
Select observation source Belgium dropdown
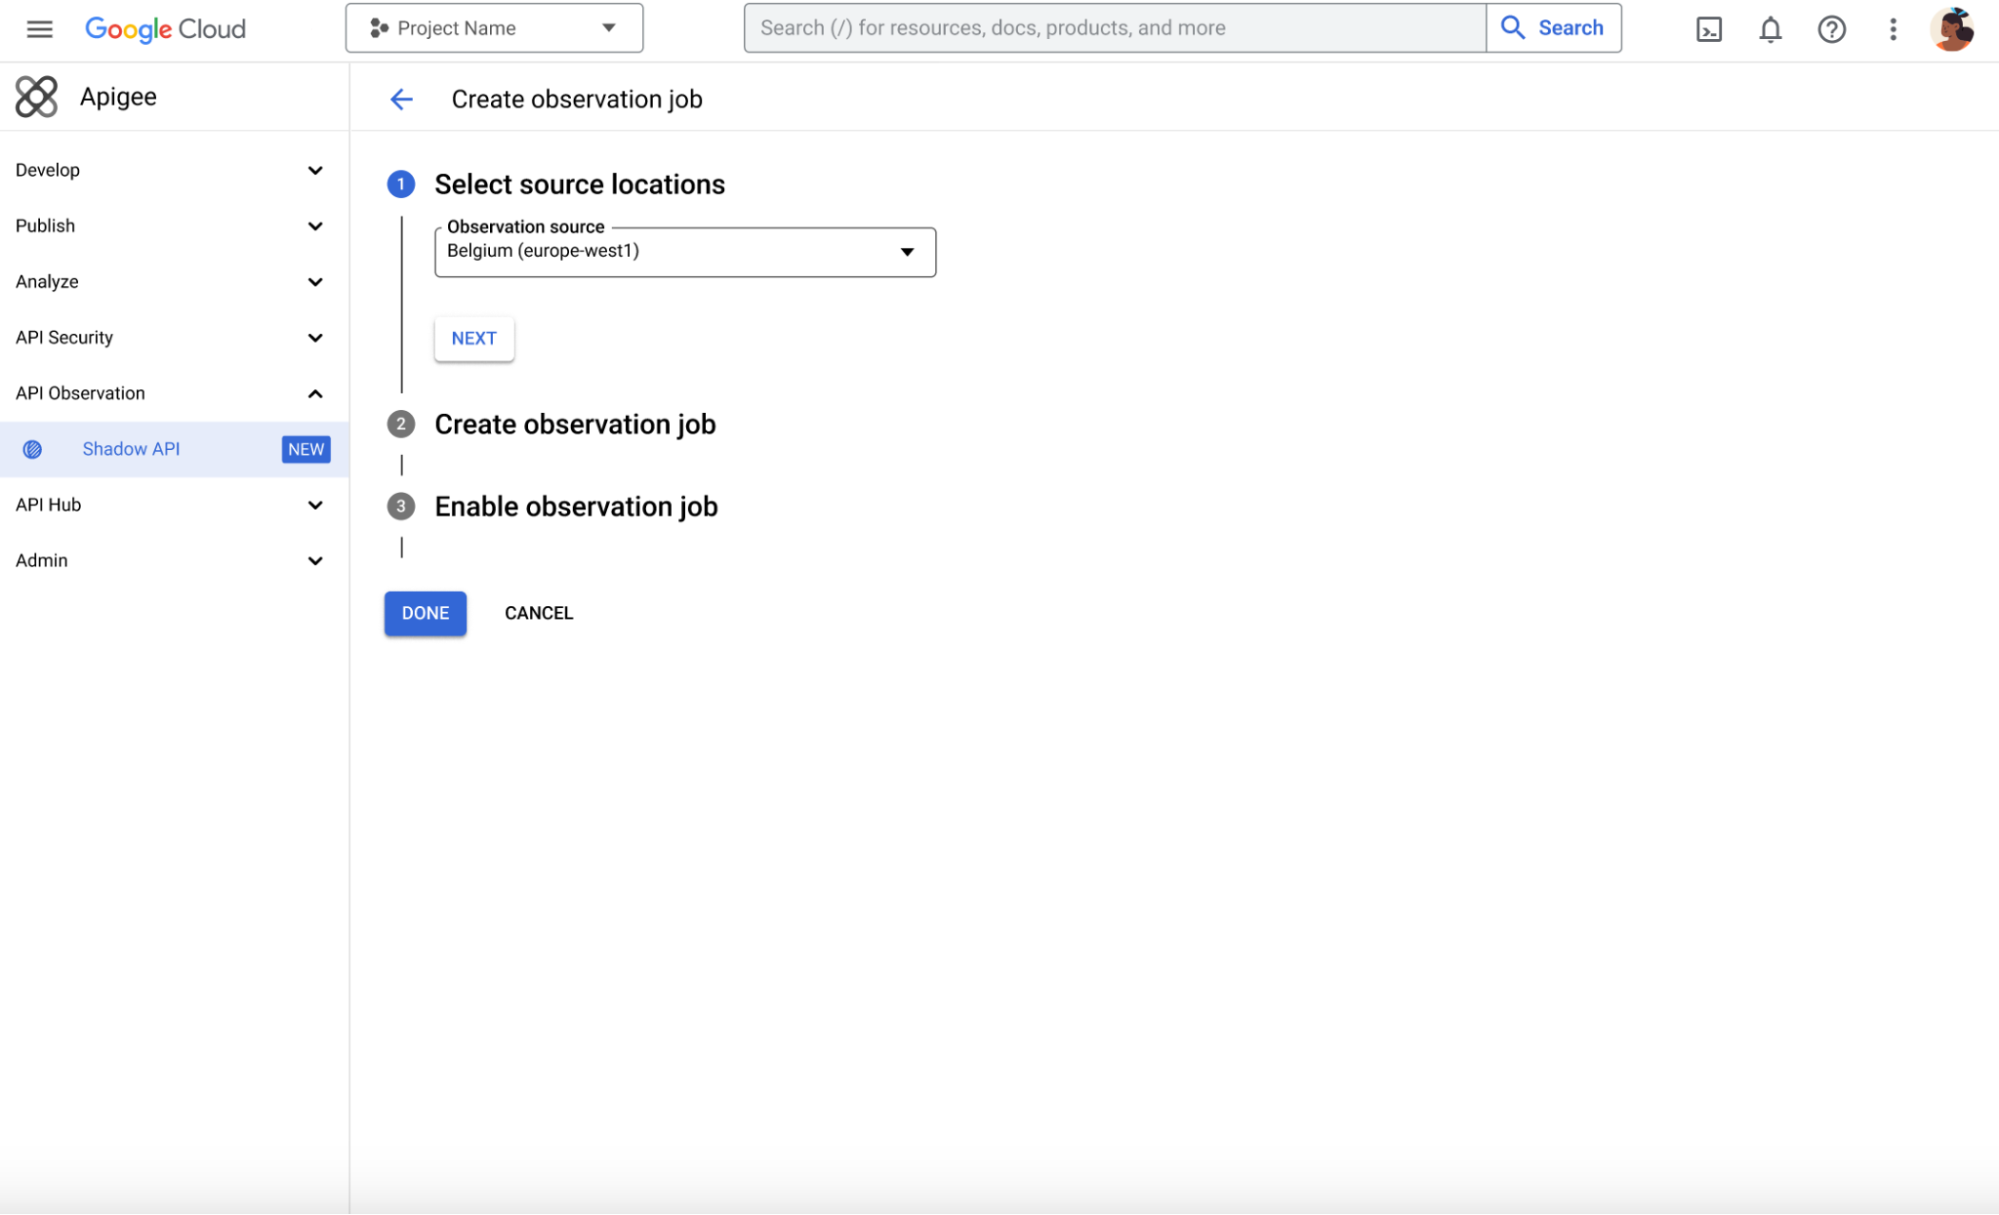click(684, 250)
